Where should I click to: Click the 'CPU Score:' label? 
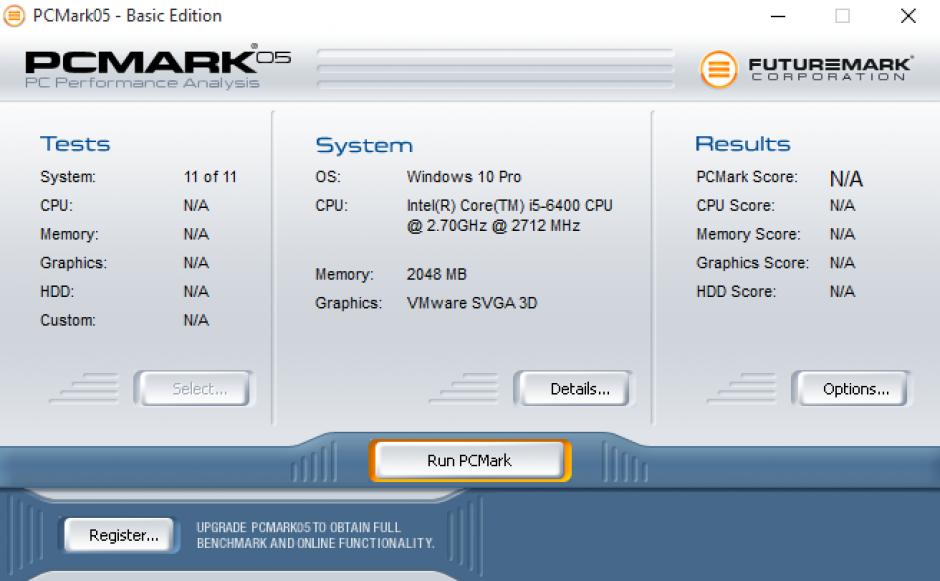point(735,206)
